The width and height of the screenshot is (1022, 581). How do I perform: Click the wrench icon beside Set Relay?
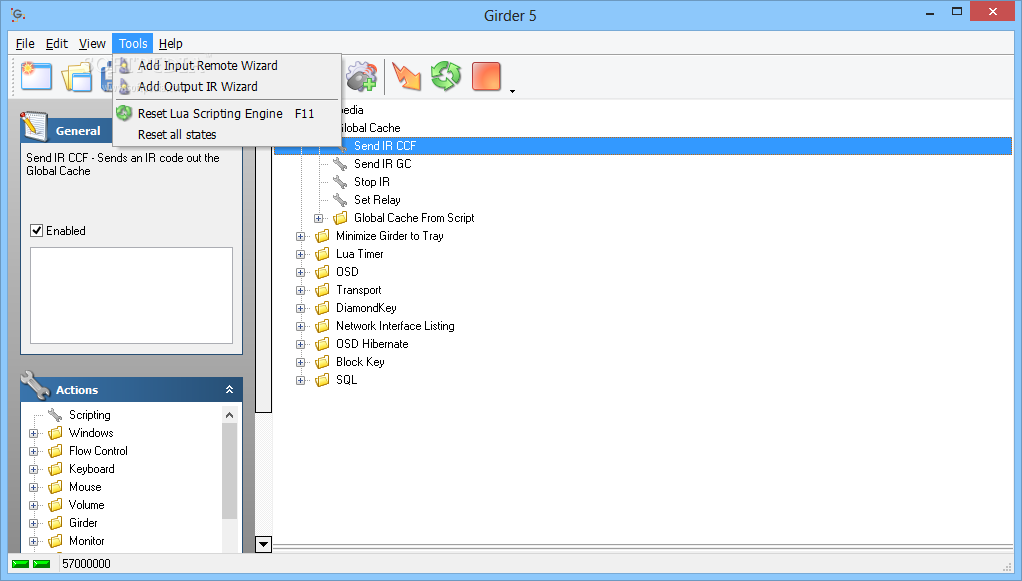[340, 200]
